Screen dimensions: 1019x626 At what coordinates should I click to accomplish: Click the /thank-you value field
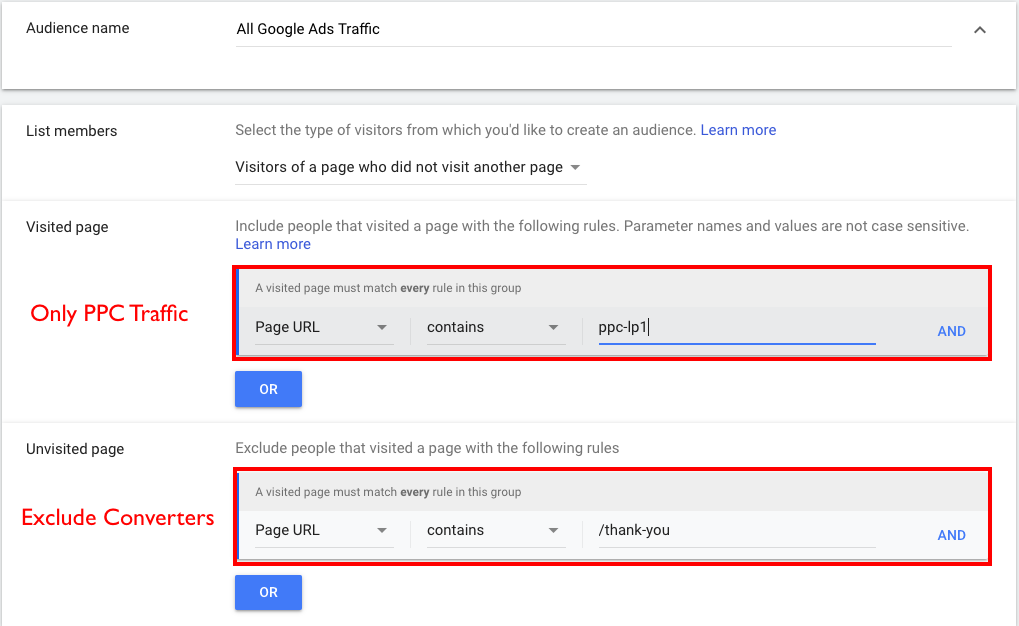click(x=736, y=531)
